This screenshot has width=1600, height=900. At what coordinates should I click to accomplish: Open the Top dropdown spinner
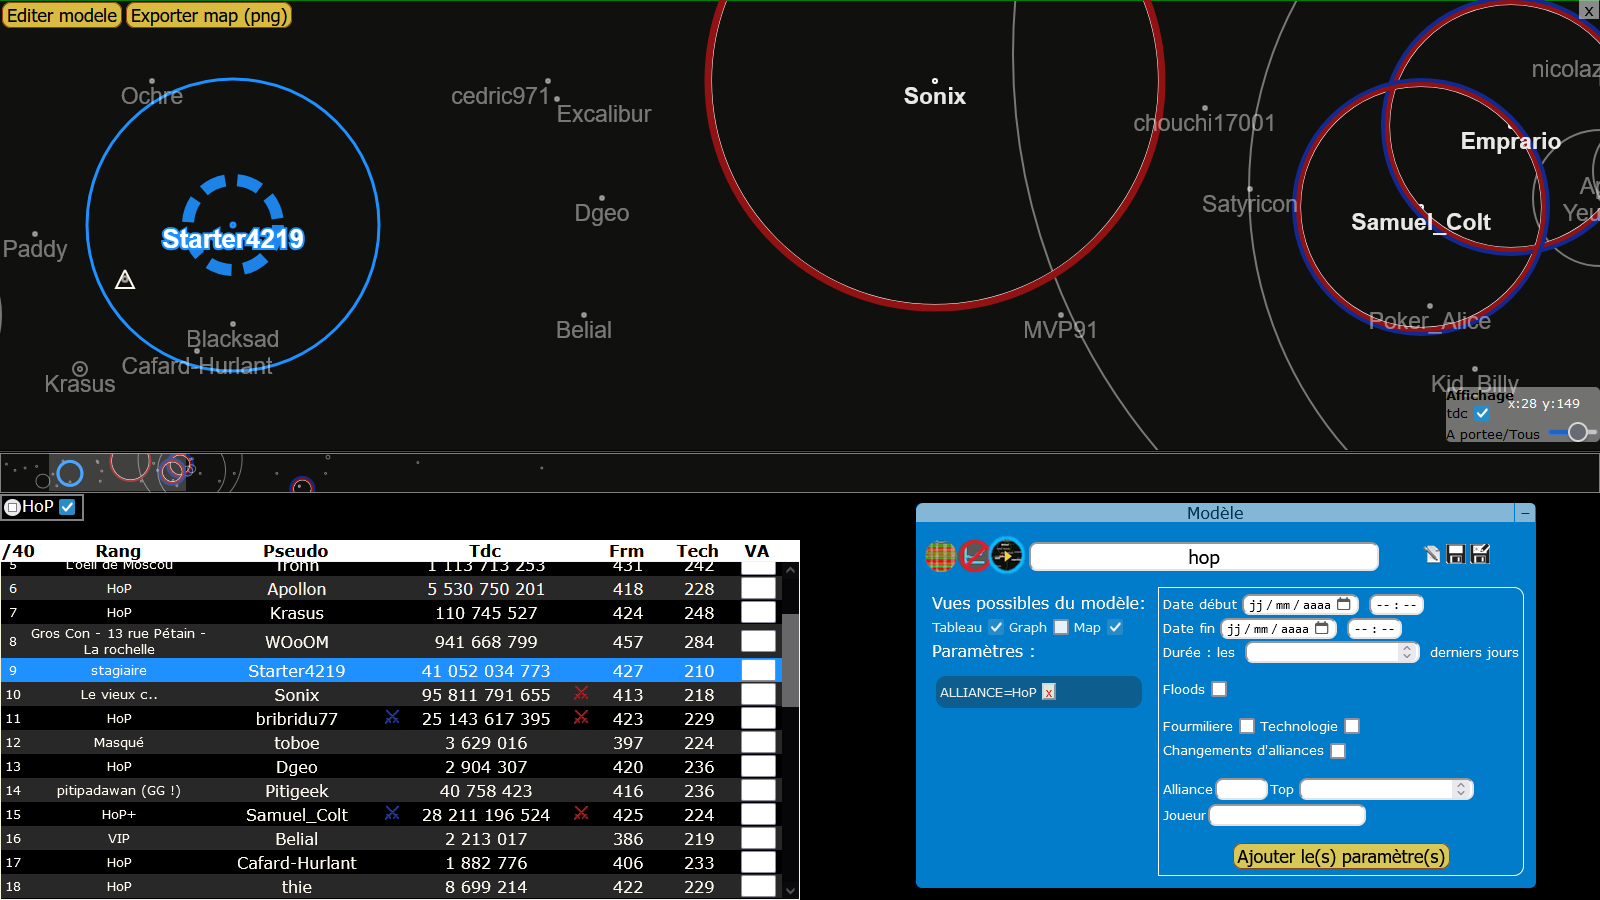coord(1461,789)
